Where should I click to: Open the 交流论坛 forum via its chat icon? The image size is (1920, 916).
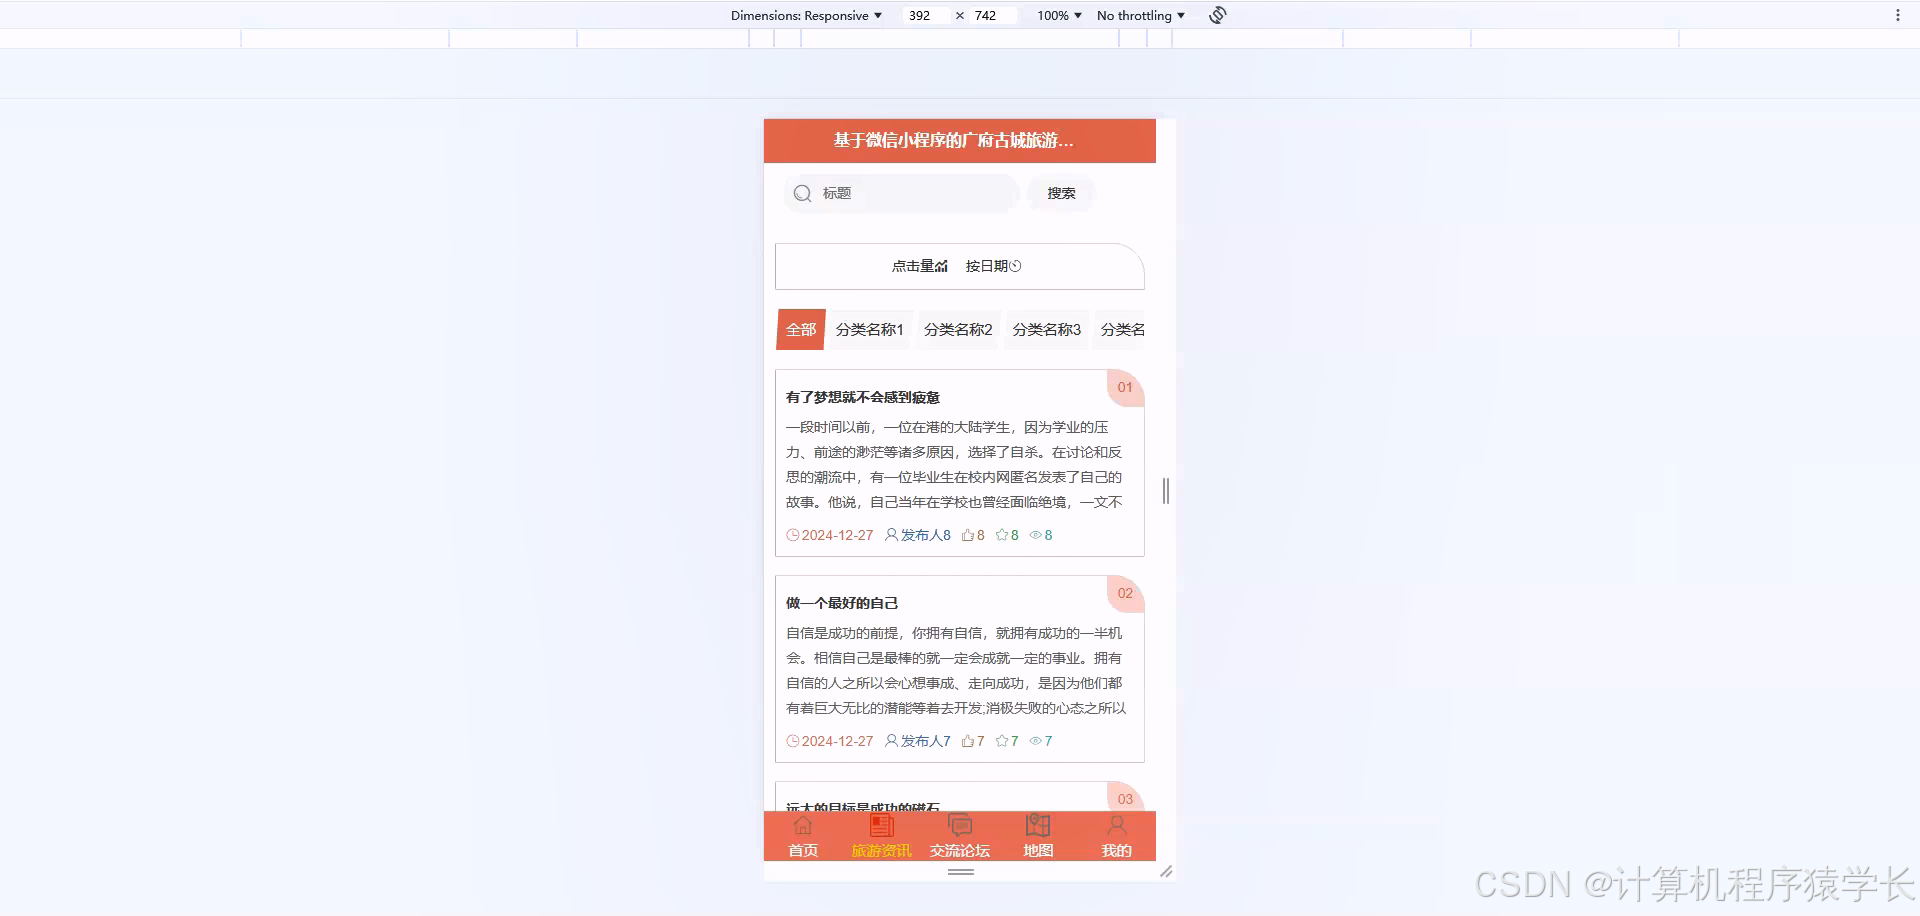pos(959,825)
